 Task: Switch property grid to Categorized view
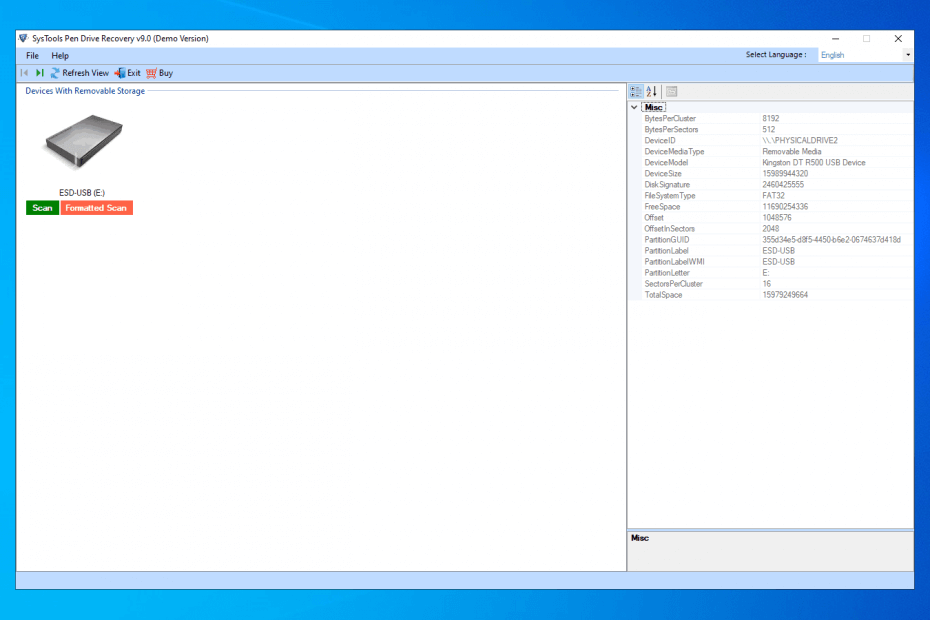[636, 91]
